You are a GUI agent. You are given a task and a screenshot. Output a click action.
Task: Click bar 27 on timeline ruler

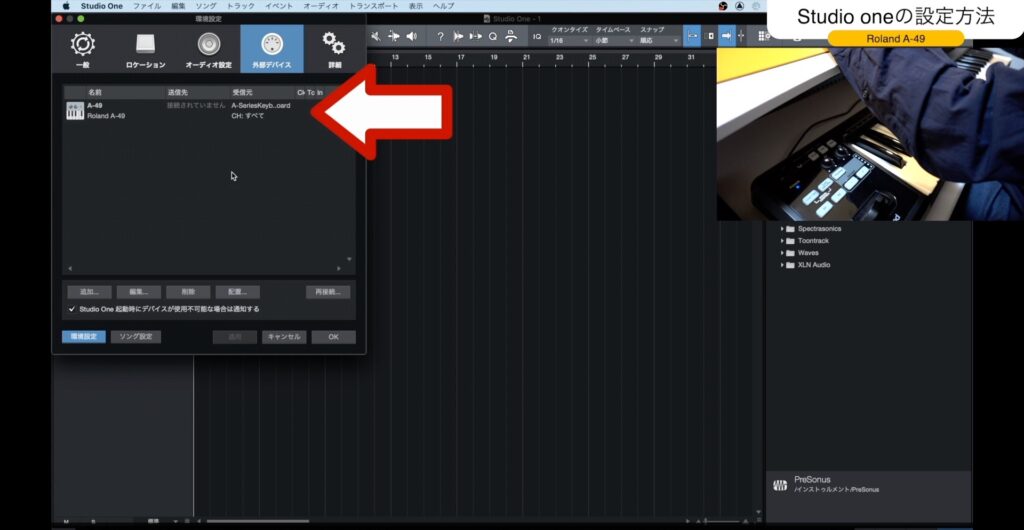pyautogui.click(x=625, y=57)
